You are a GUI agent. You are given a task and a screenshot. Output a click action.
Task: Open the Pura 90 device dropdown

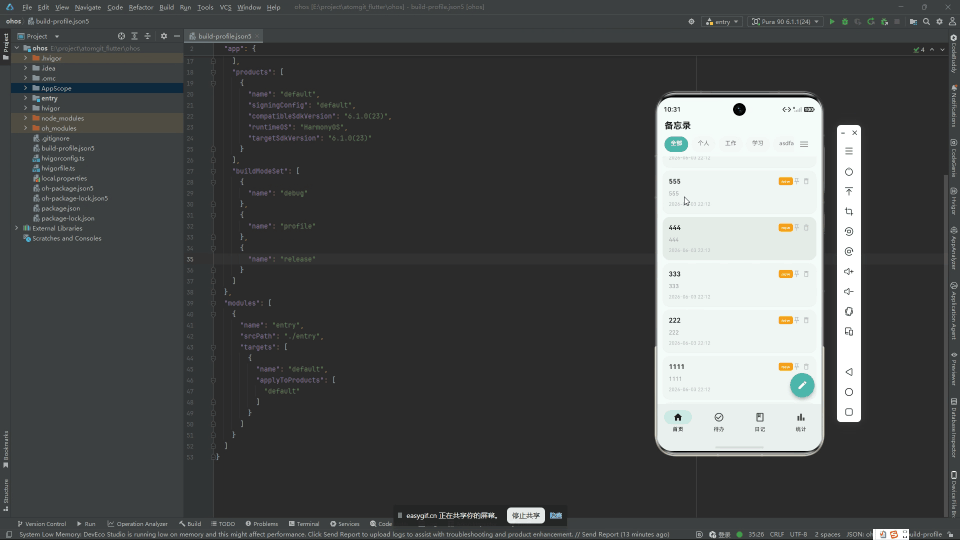tap(785, 21)
